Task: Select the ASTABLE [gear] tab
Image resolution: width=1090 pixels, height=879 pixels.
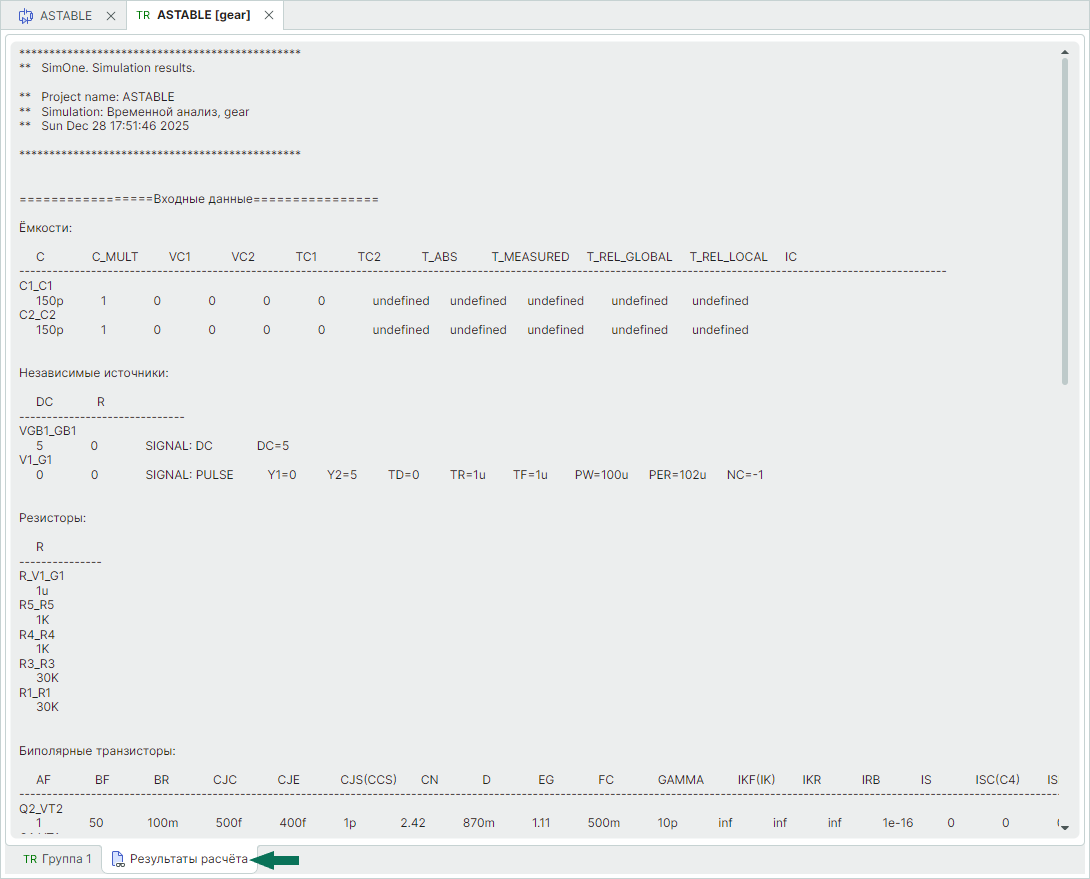Action: coord(204,15)
